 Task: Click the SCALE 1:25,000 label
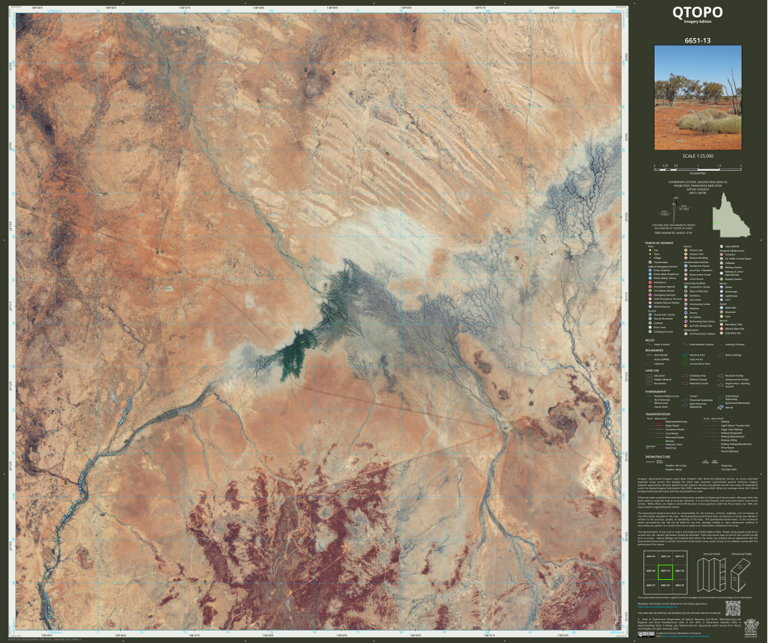[698, 156]
